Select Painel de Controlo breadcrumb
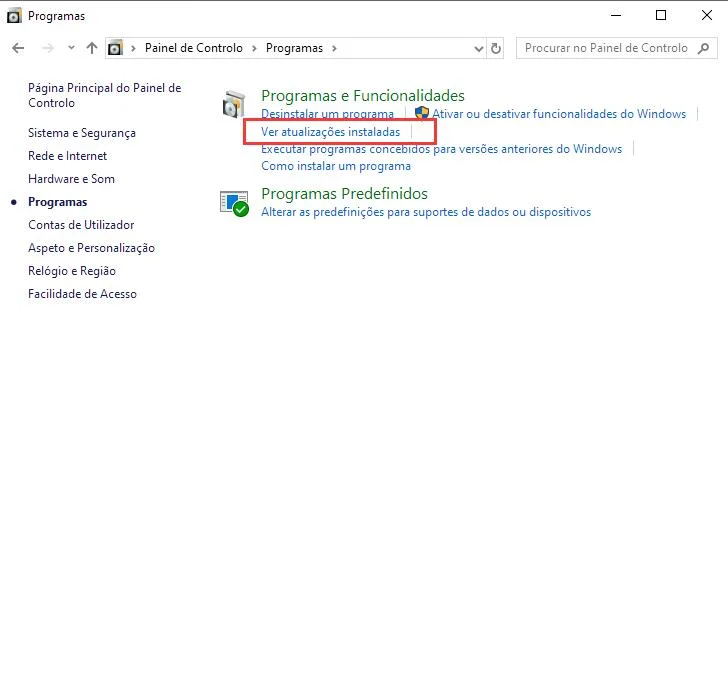Screen dimensions: 728x692 click(194, 48)
